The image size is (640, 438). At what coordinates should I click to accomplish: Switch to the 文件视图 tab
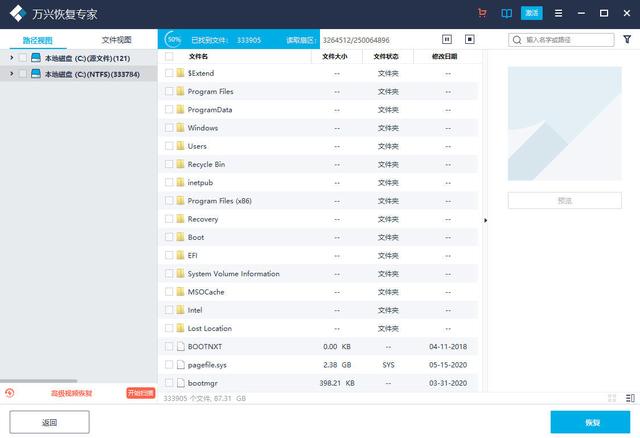(117, 40)
